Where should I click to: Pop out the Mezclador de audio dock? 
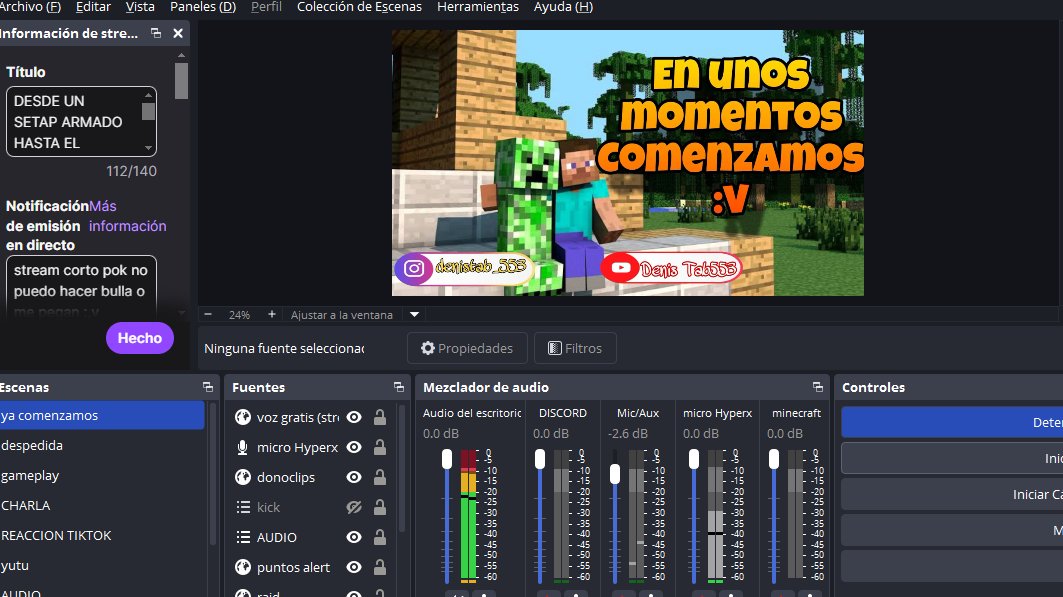[818, 387]
